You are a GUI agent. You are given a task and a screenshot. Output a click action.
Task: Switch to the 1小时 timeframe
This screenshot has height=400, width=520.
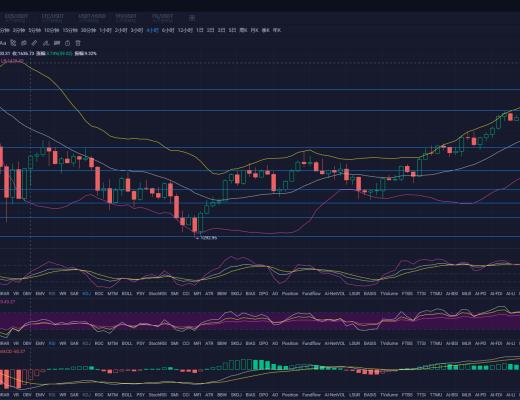(105, 30)
